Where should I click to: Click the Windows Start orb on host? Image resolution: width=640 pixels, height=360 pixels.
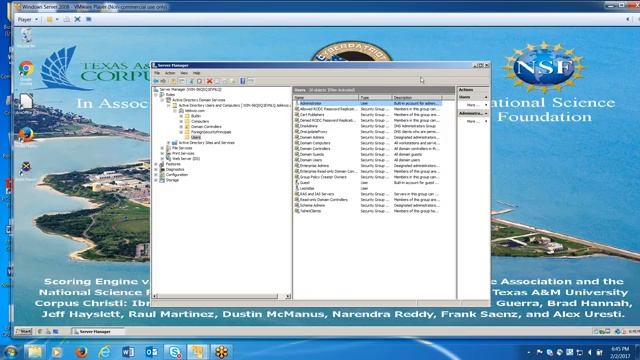(10, 352)
